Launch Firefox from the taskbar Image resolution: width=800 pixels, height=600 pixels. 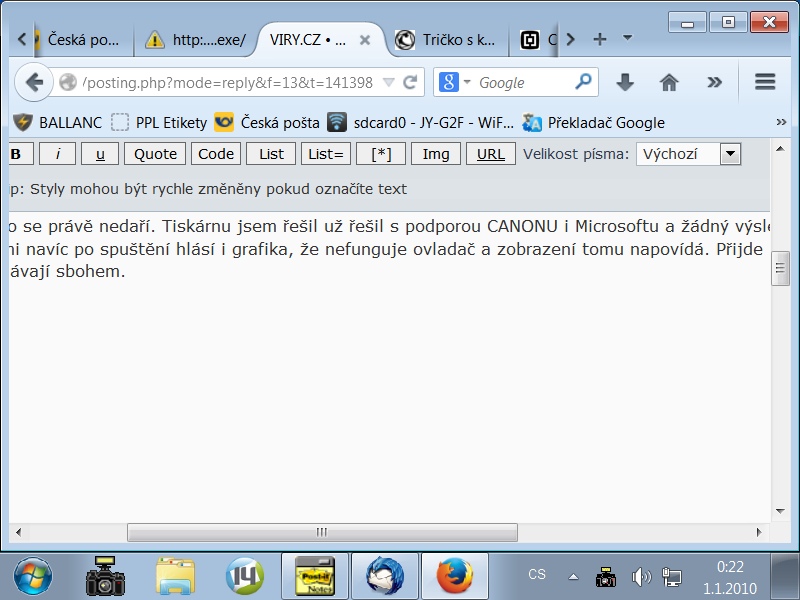click(455, 576)
